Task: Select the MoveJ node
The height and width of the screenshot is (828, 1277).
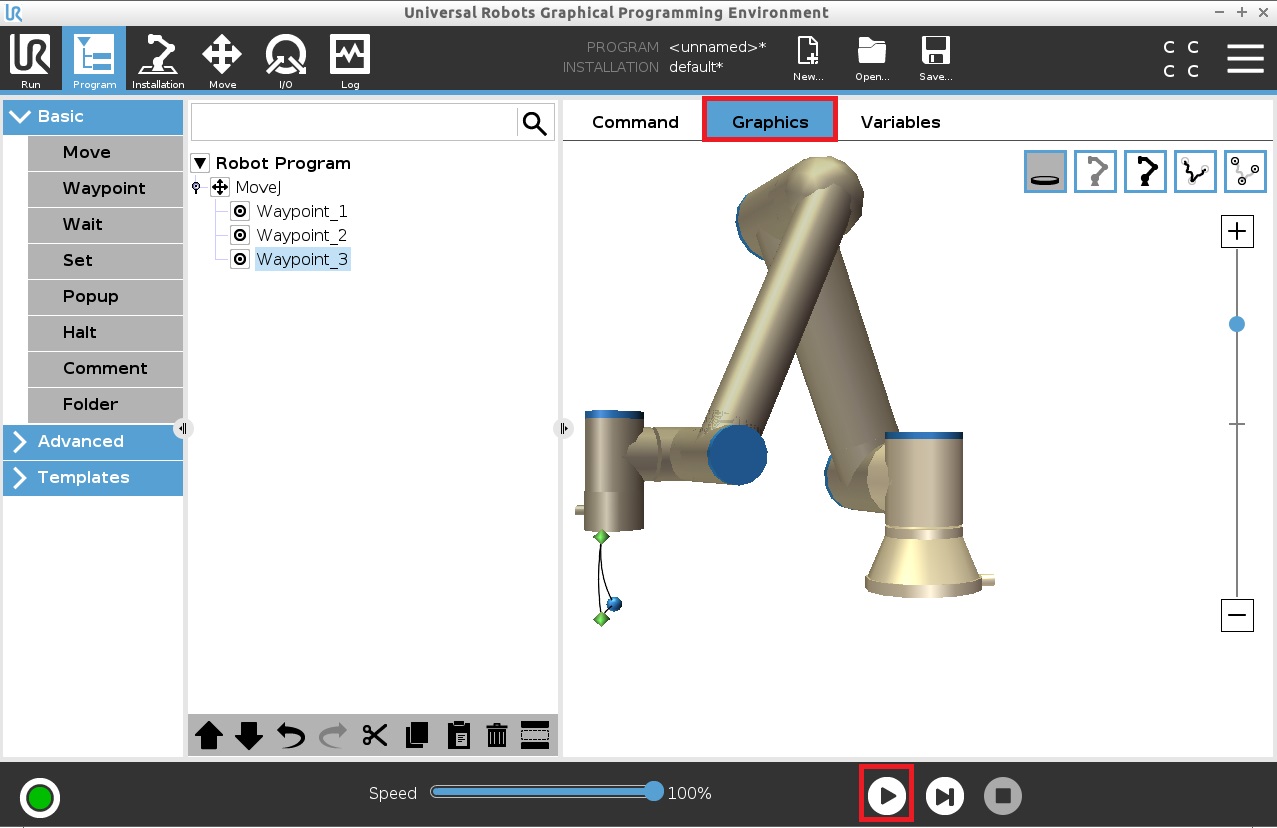Action: coord(258,187)
